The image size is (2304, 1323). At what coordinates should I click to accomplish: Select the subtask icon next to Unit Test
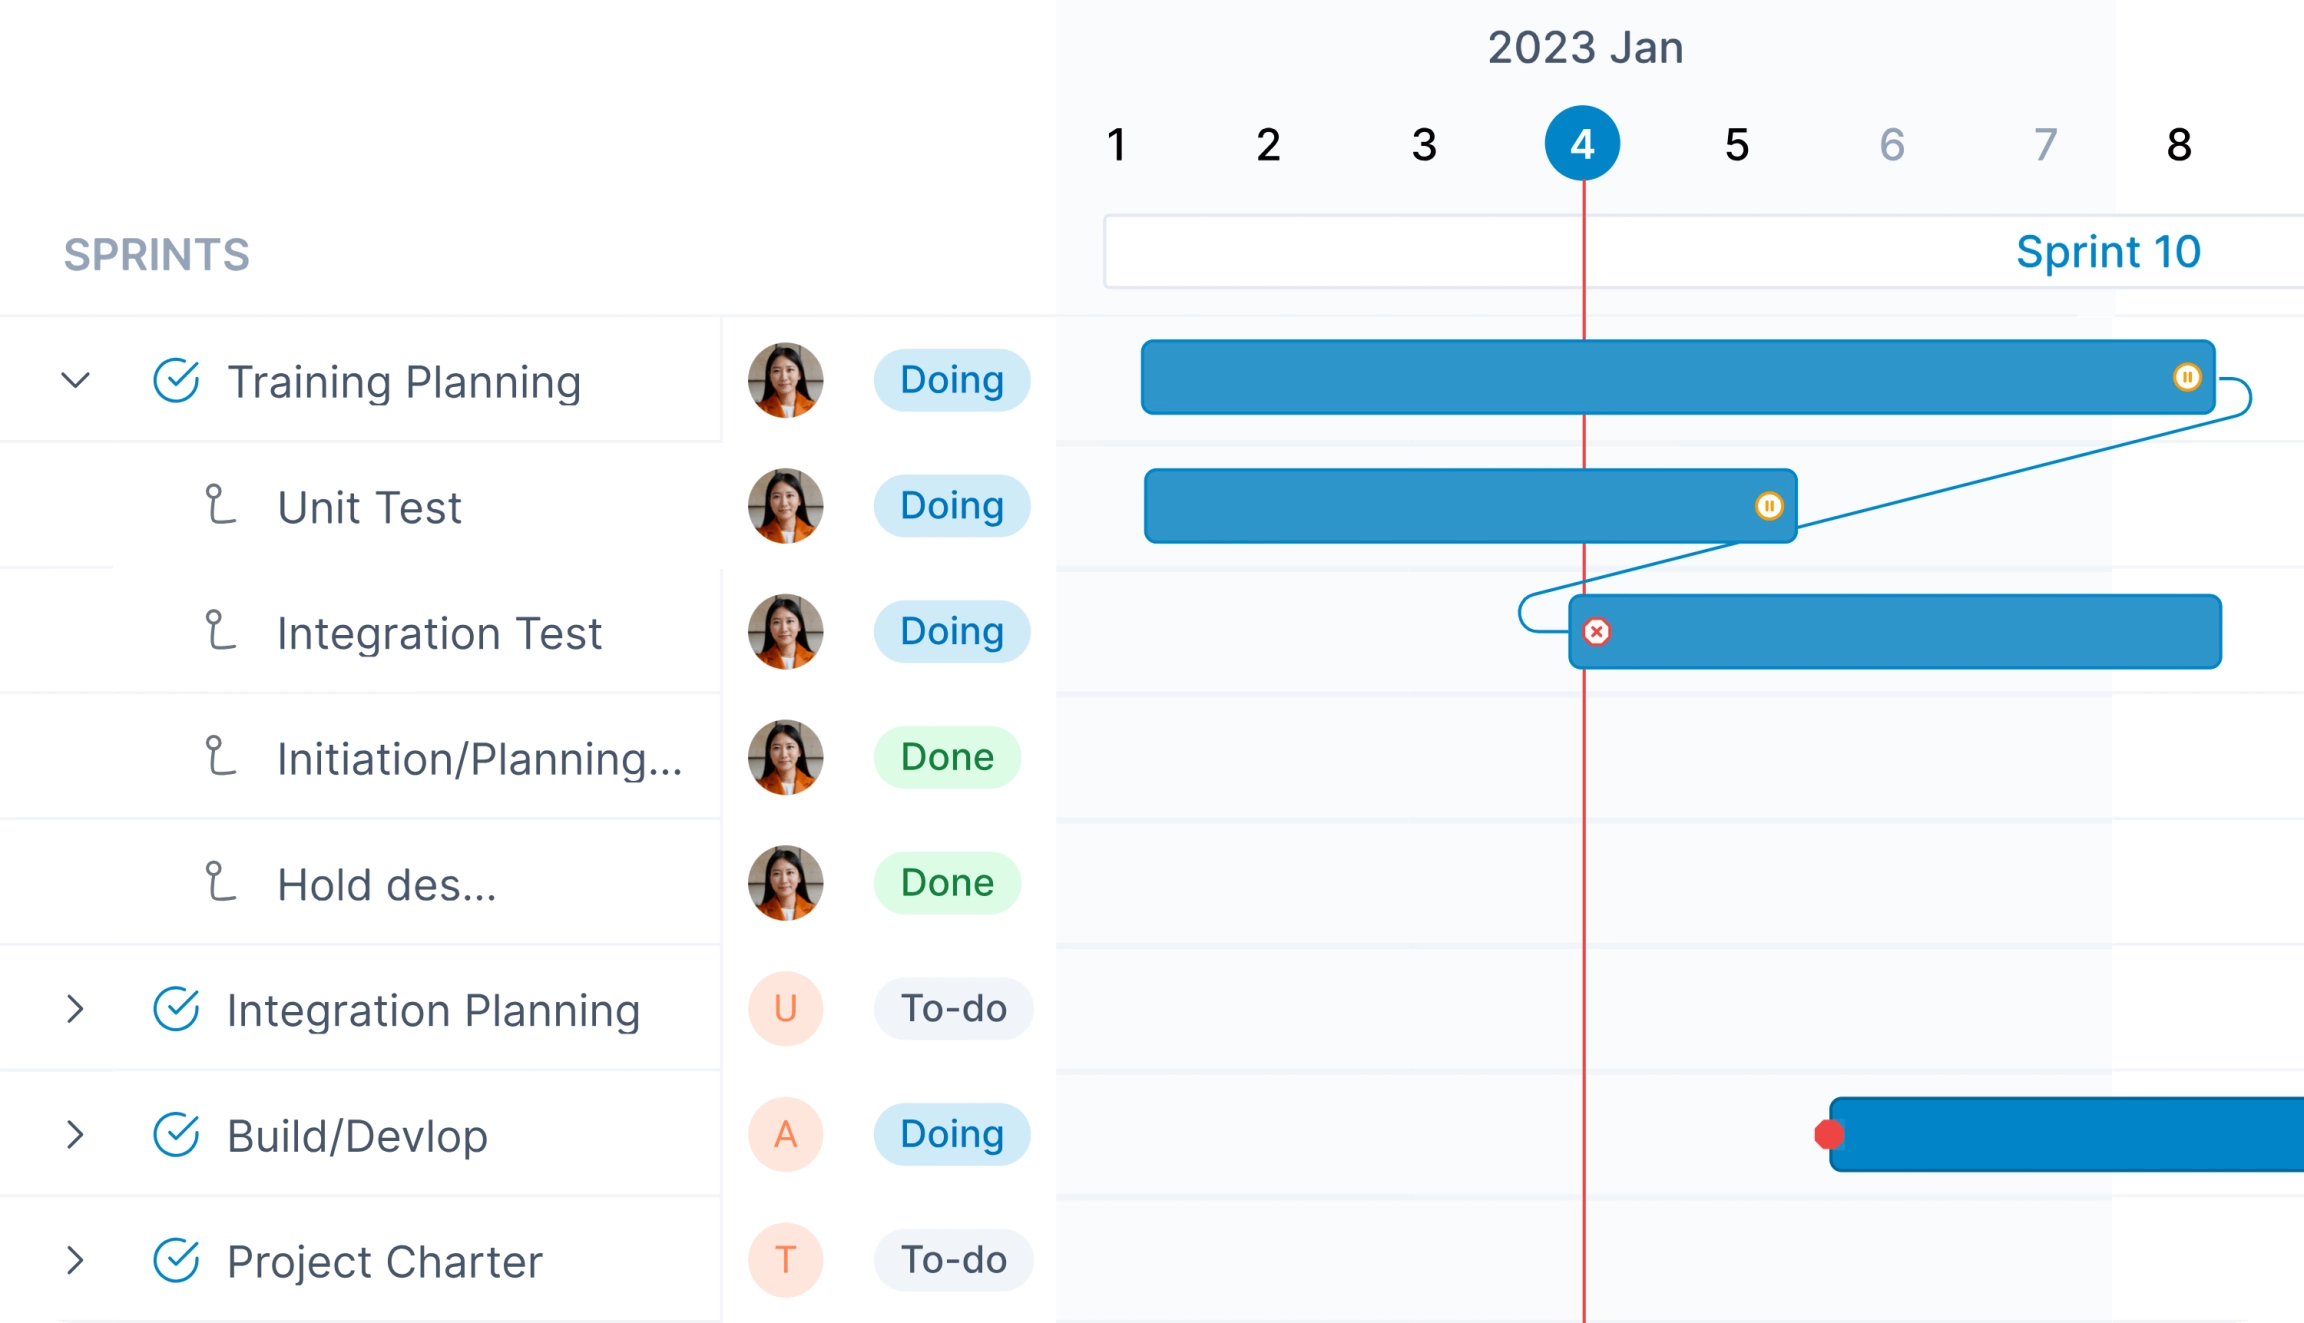[219, 506]
